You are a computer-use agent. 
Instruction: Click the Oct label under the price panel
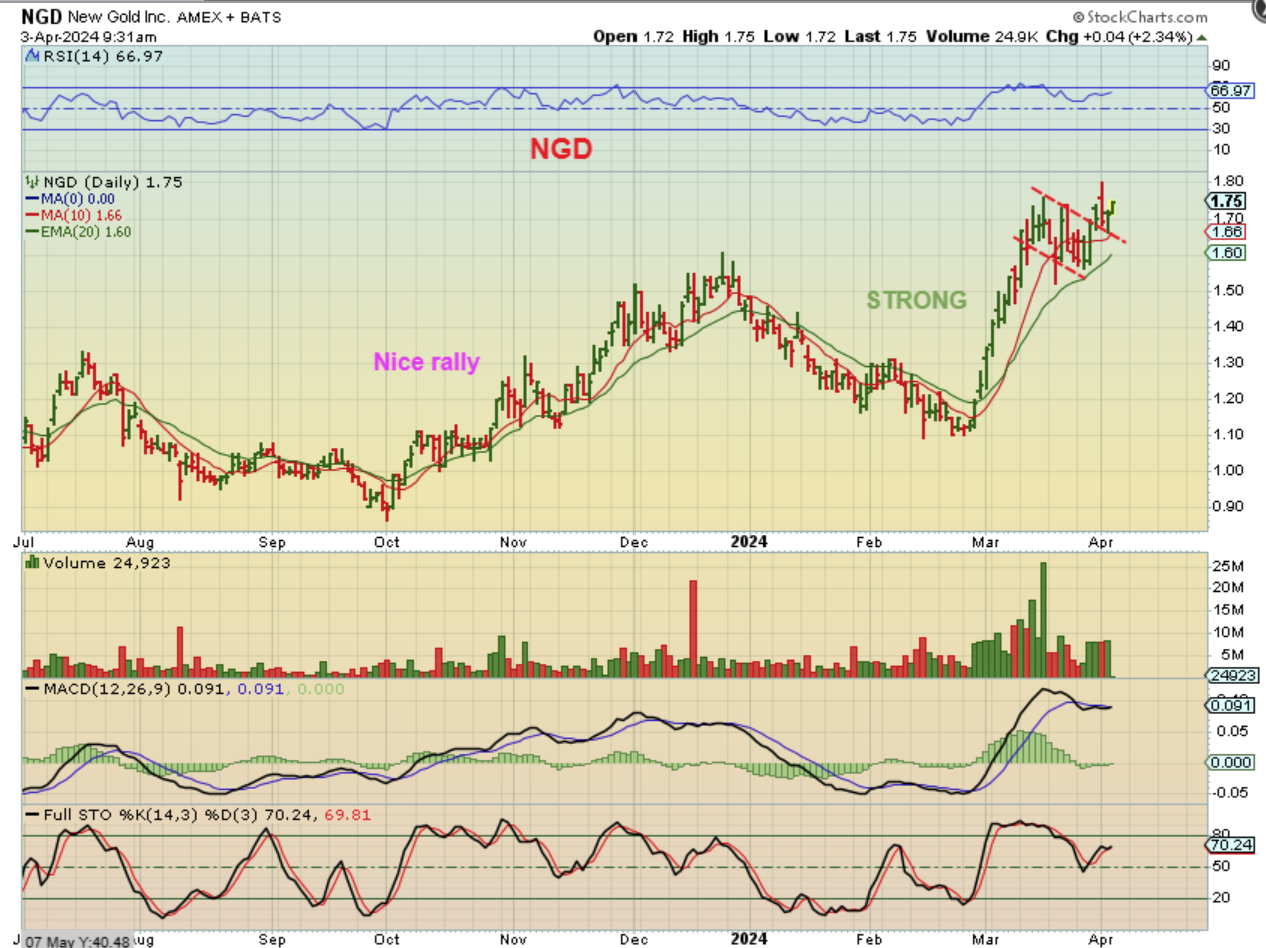(x=387, y=542)
